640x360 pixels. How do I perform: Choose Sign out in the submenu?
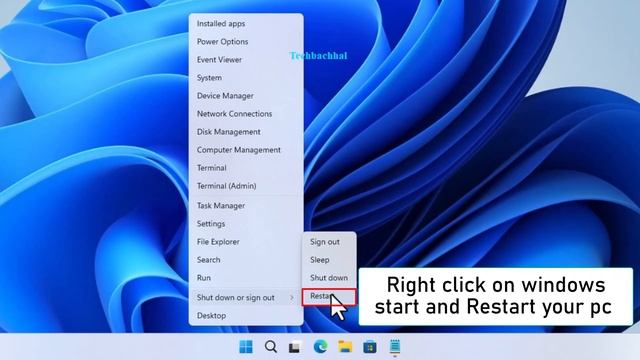[x=329, y=242]
